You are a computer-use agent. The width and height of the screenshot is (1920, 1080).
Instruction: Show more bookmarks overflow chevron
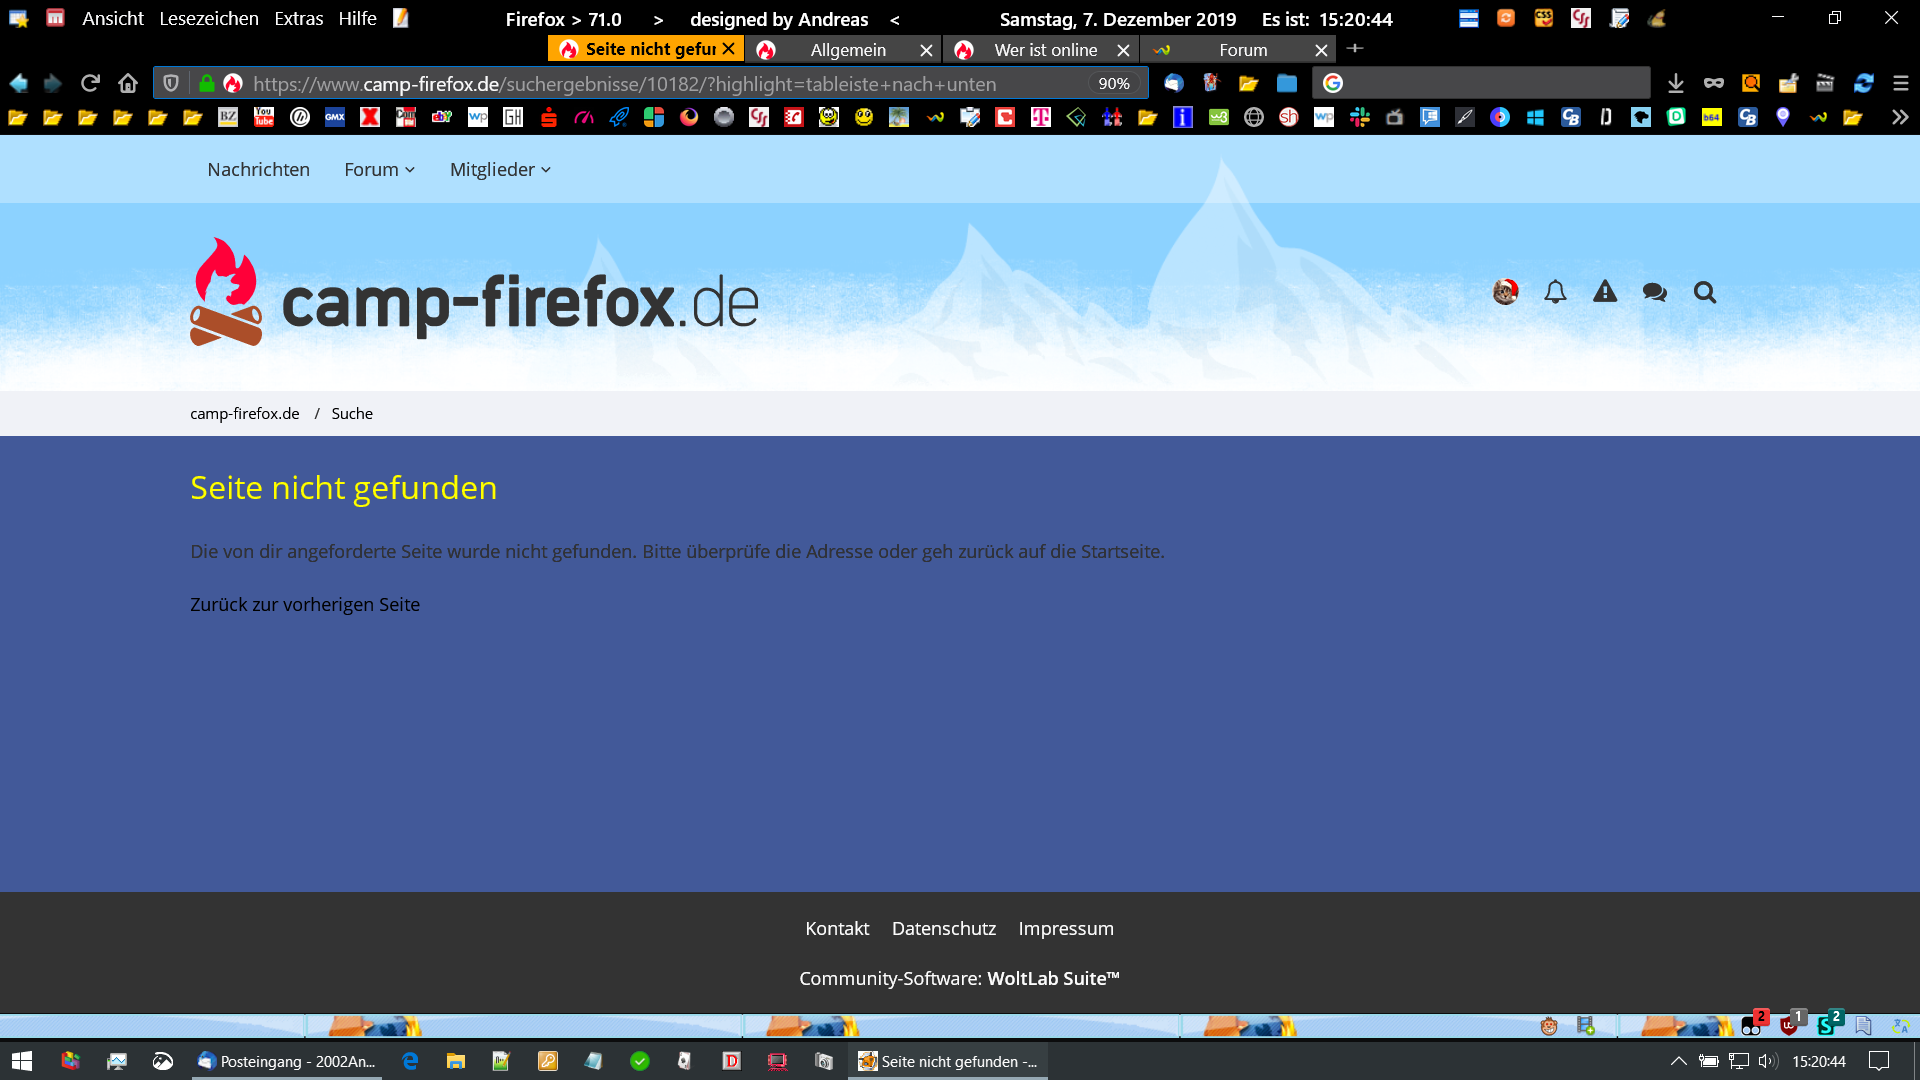point(1900,117)
